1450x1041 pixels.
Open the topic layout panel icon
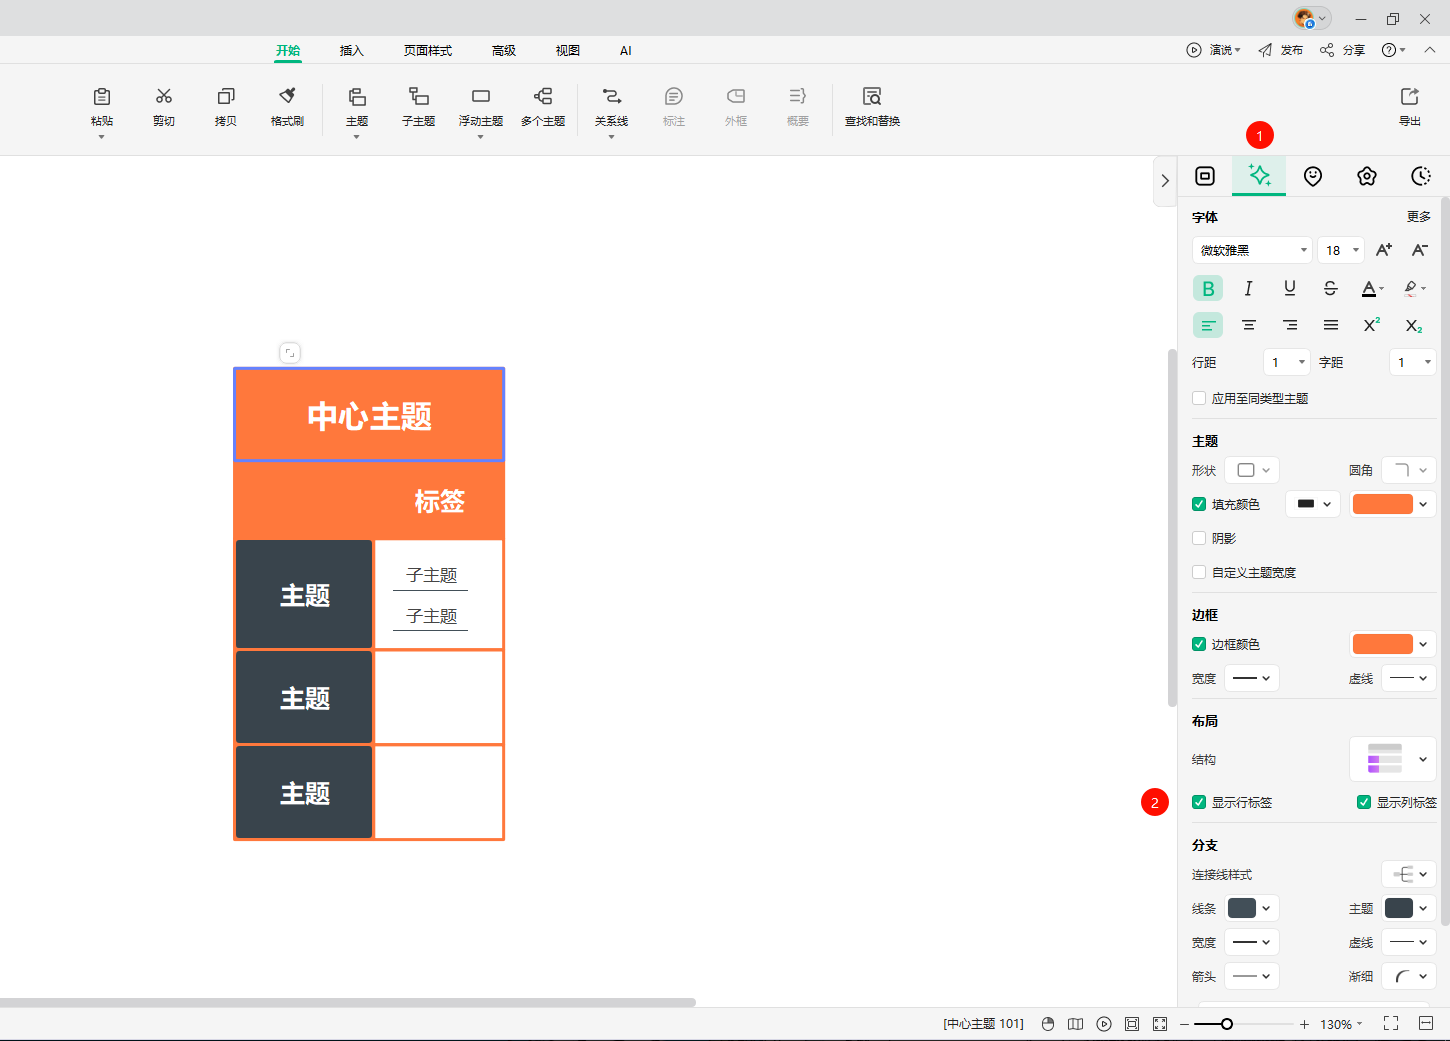click(x=1205, y=176)
